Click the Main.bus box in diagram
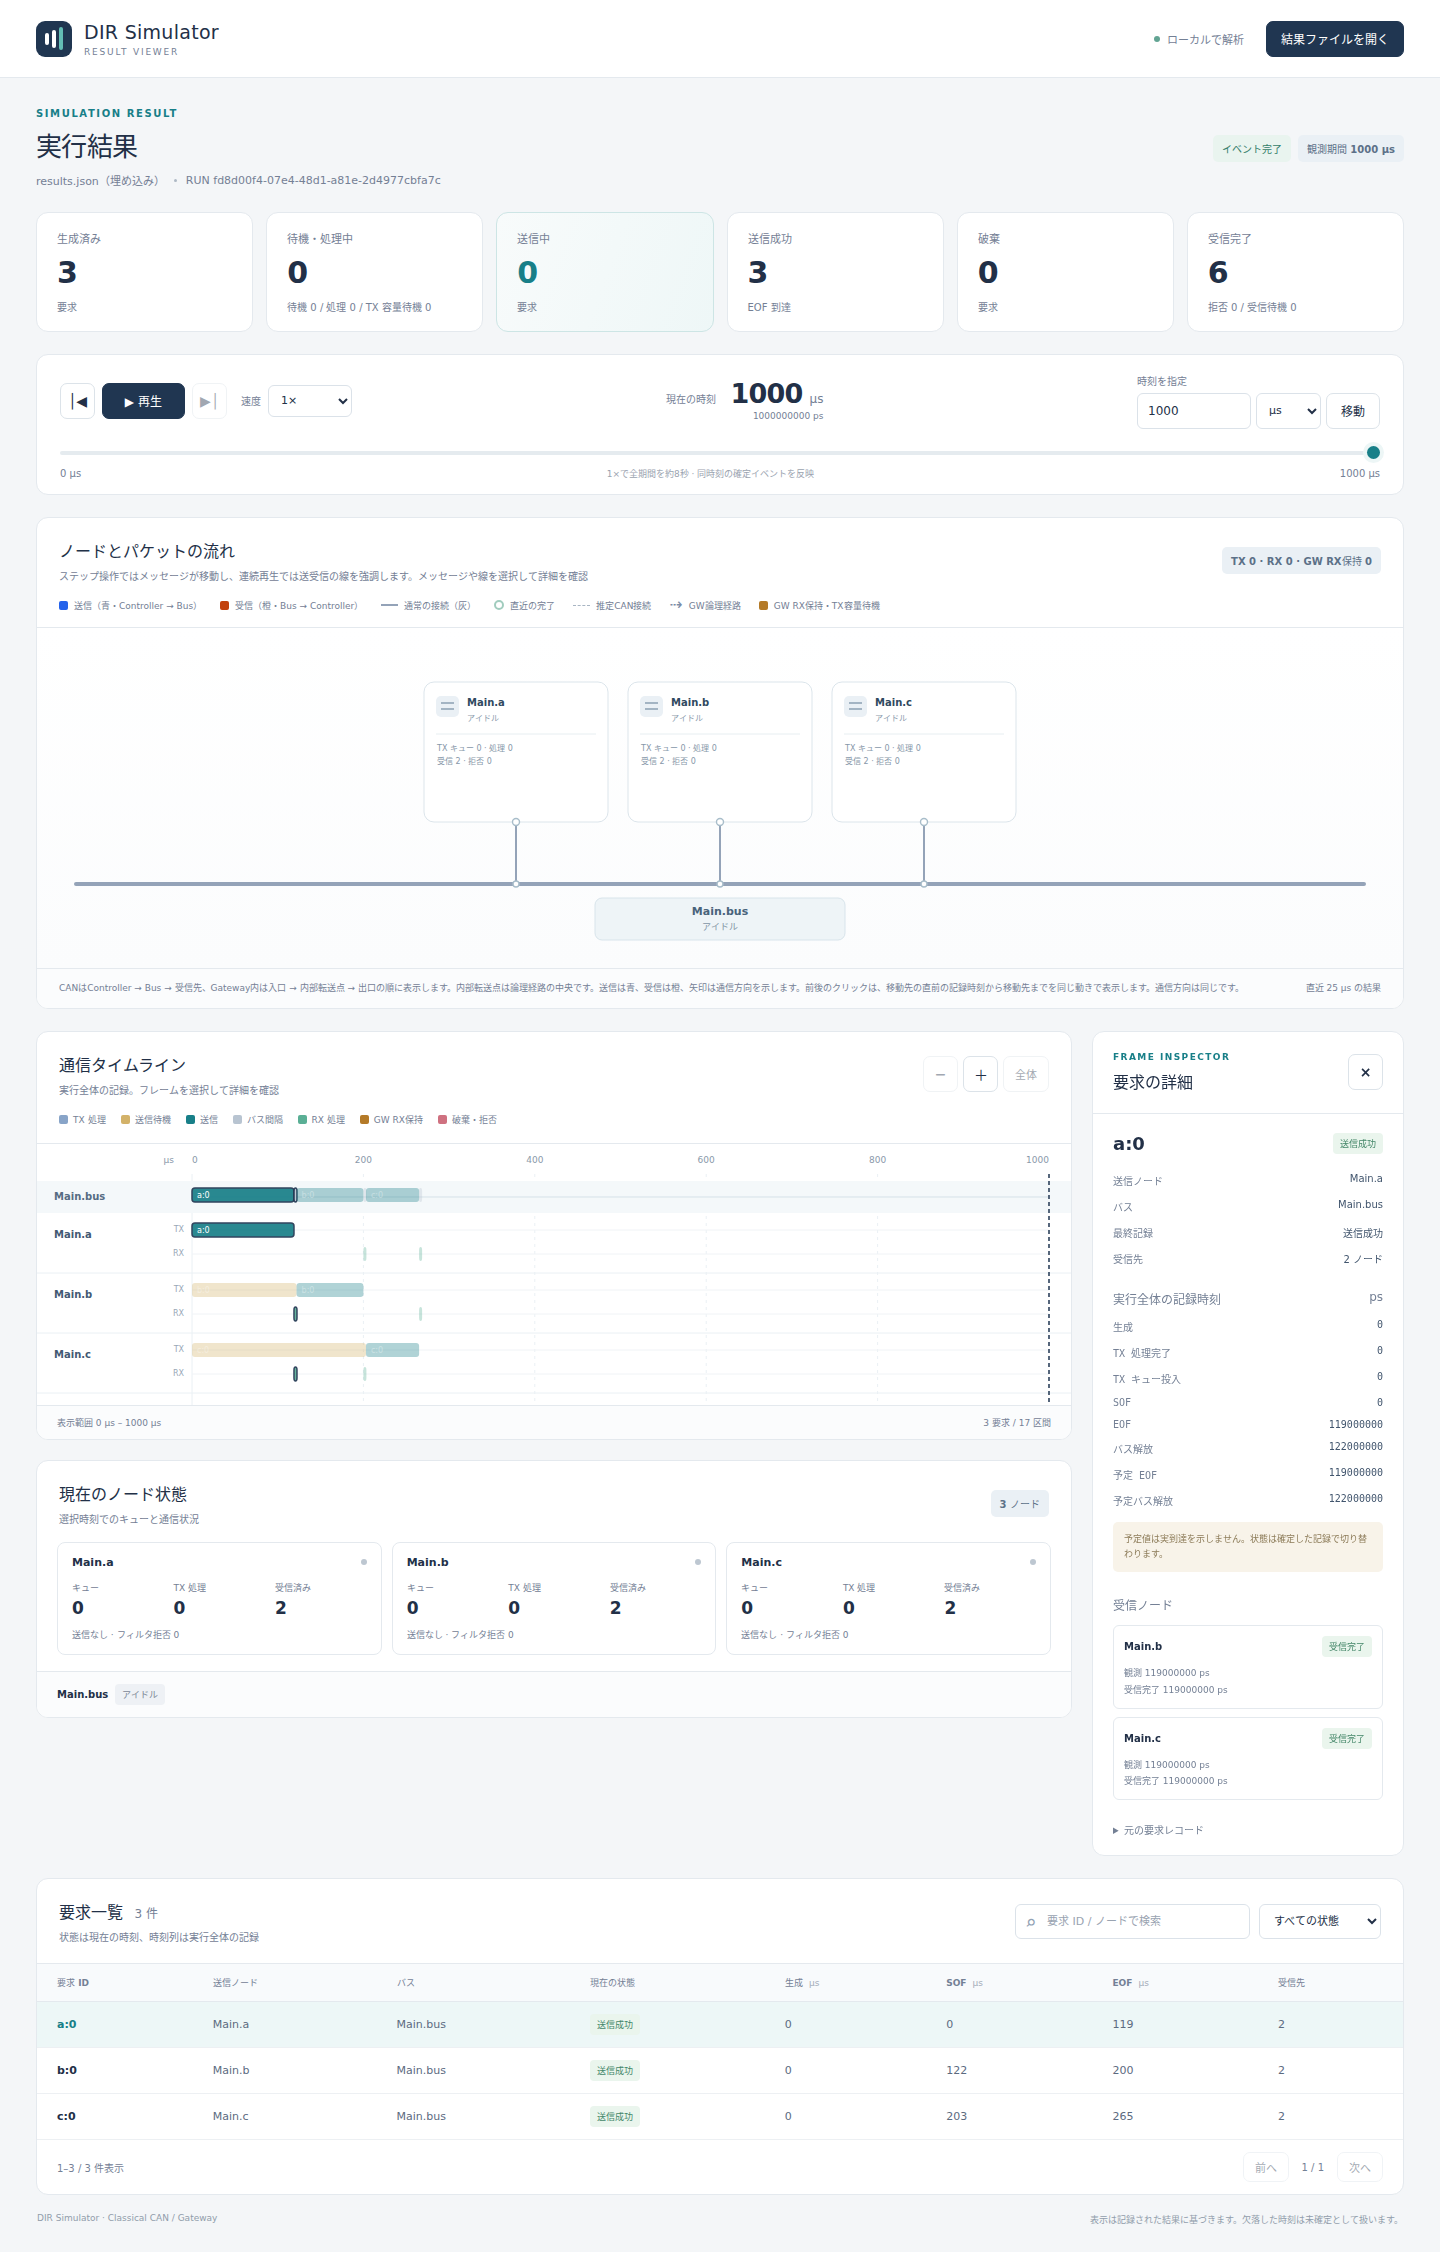Viewport: 1440px width, 2252px height. point(720,919)
